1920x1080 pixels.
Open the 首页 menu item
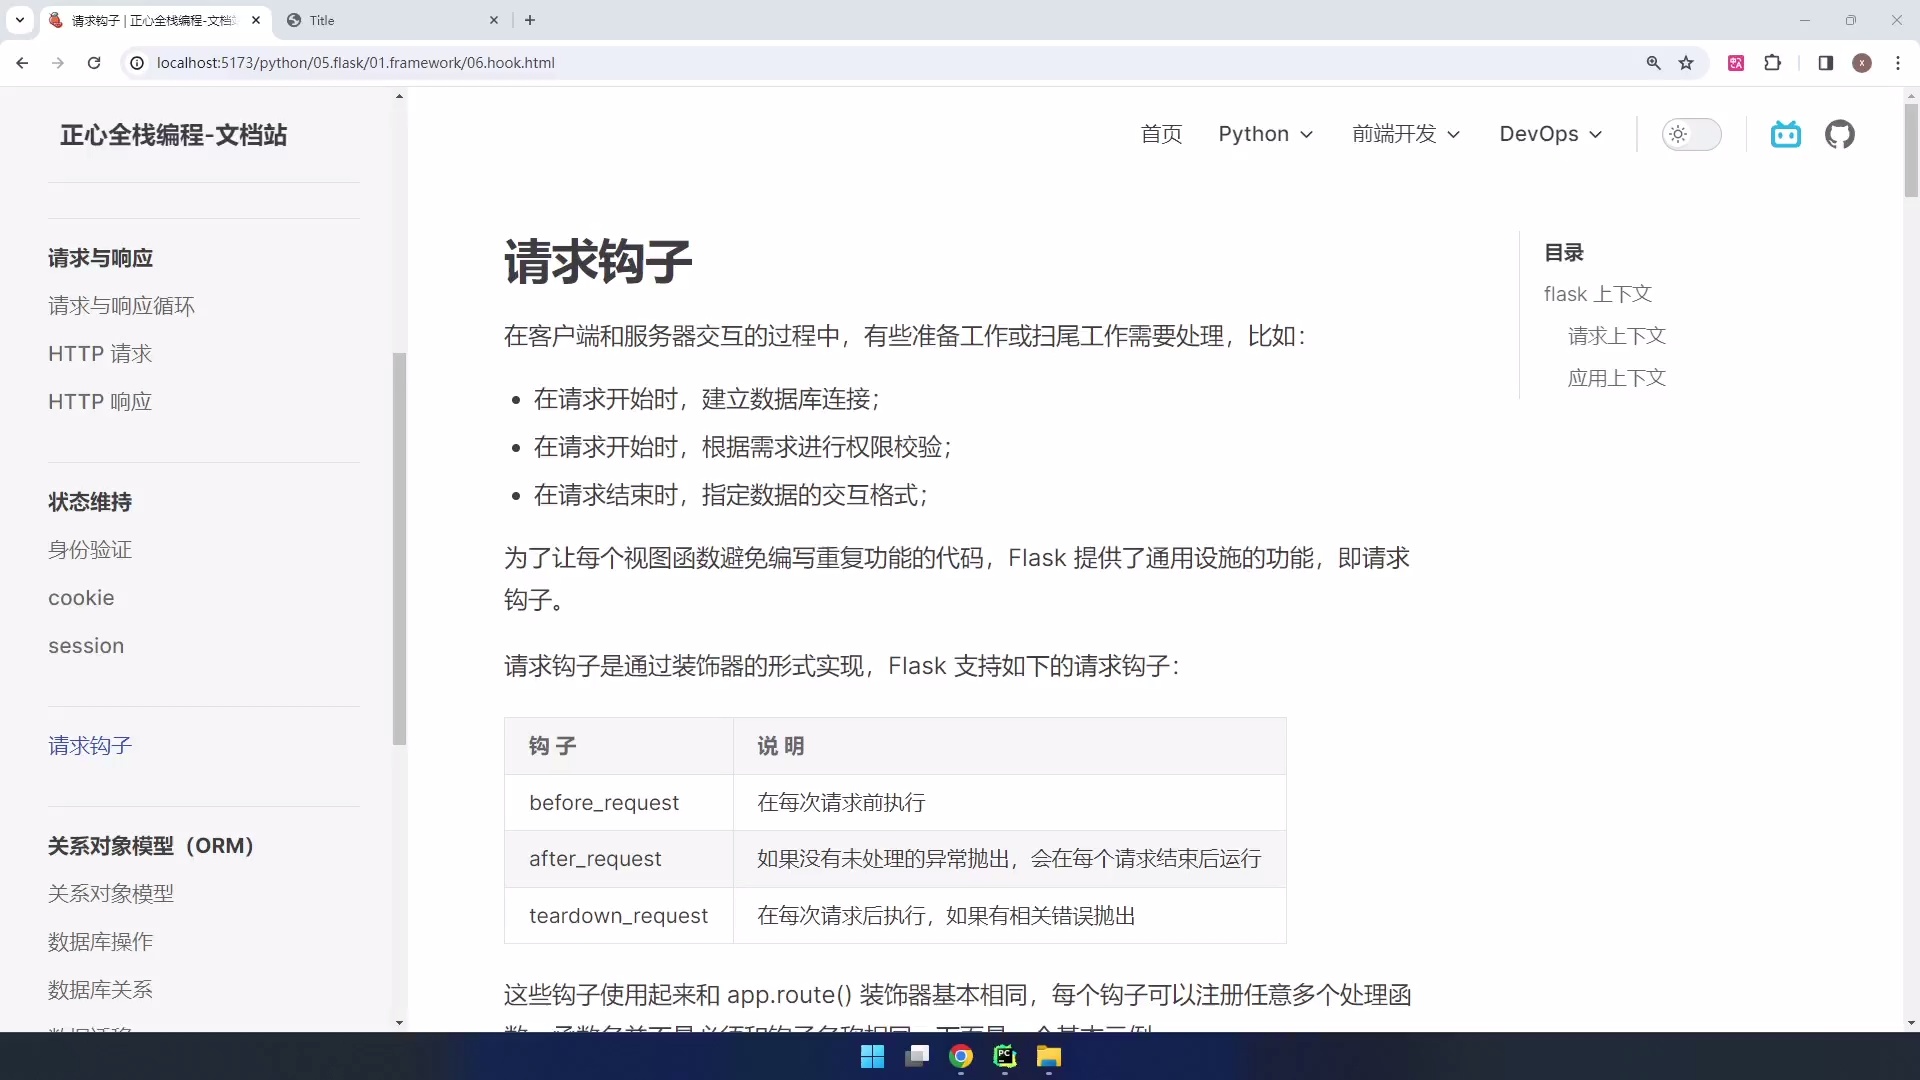1161,134
